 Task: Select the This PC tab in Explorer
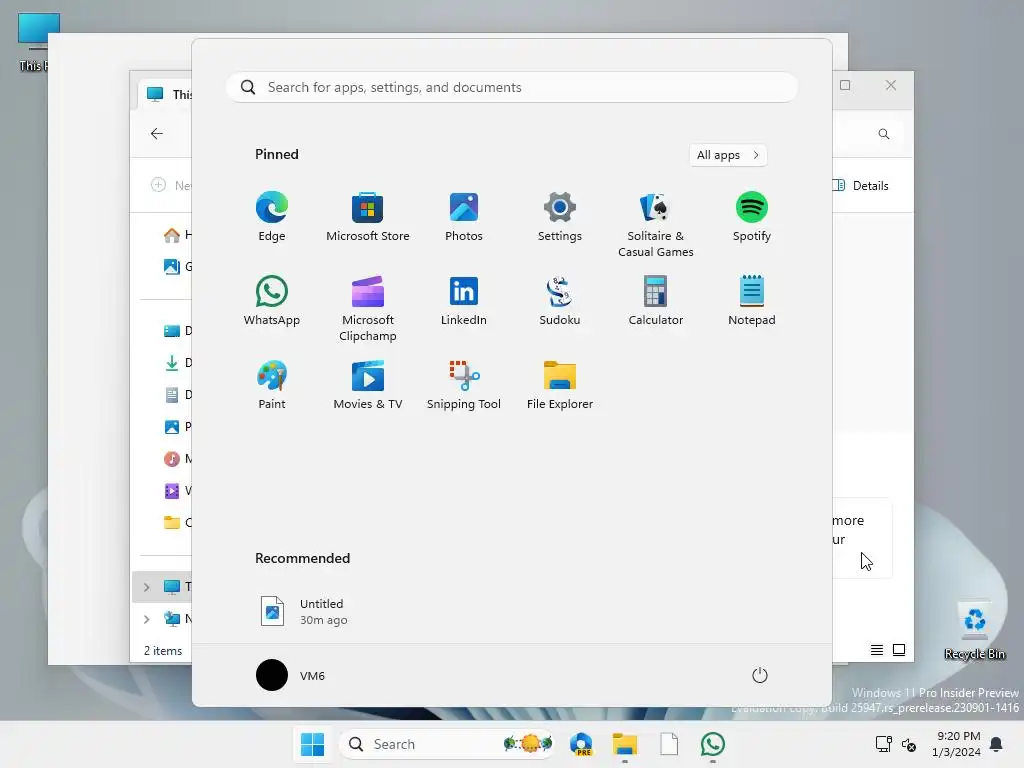(167, 95)
